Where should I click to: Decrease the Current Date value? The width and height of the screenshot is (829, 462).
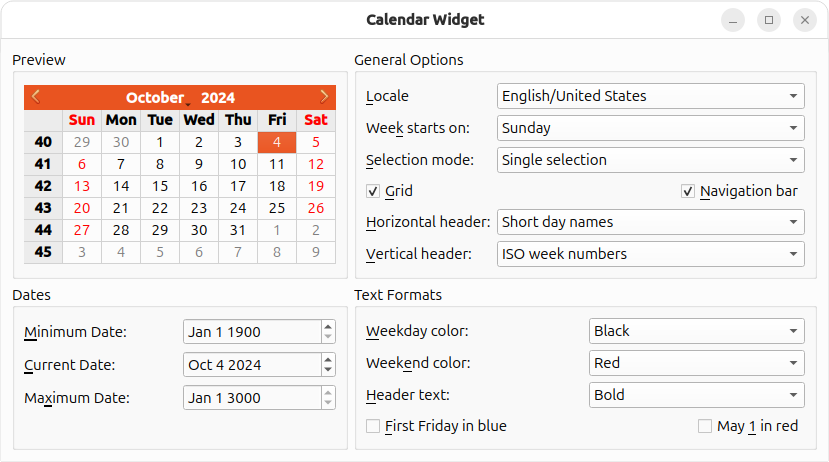point(328,370)
